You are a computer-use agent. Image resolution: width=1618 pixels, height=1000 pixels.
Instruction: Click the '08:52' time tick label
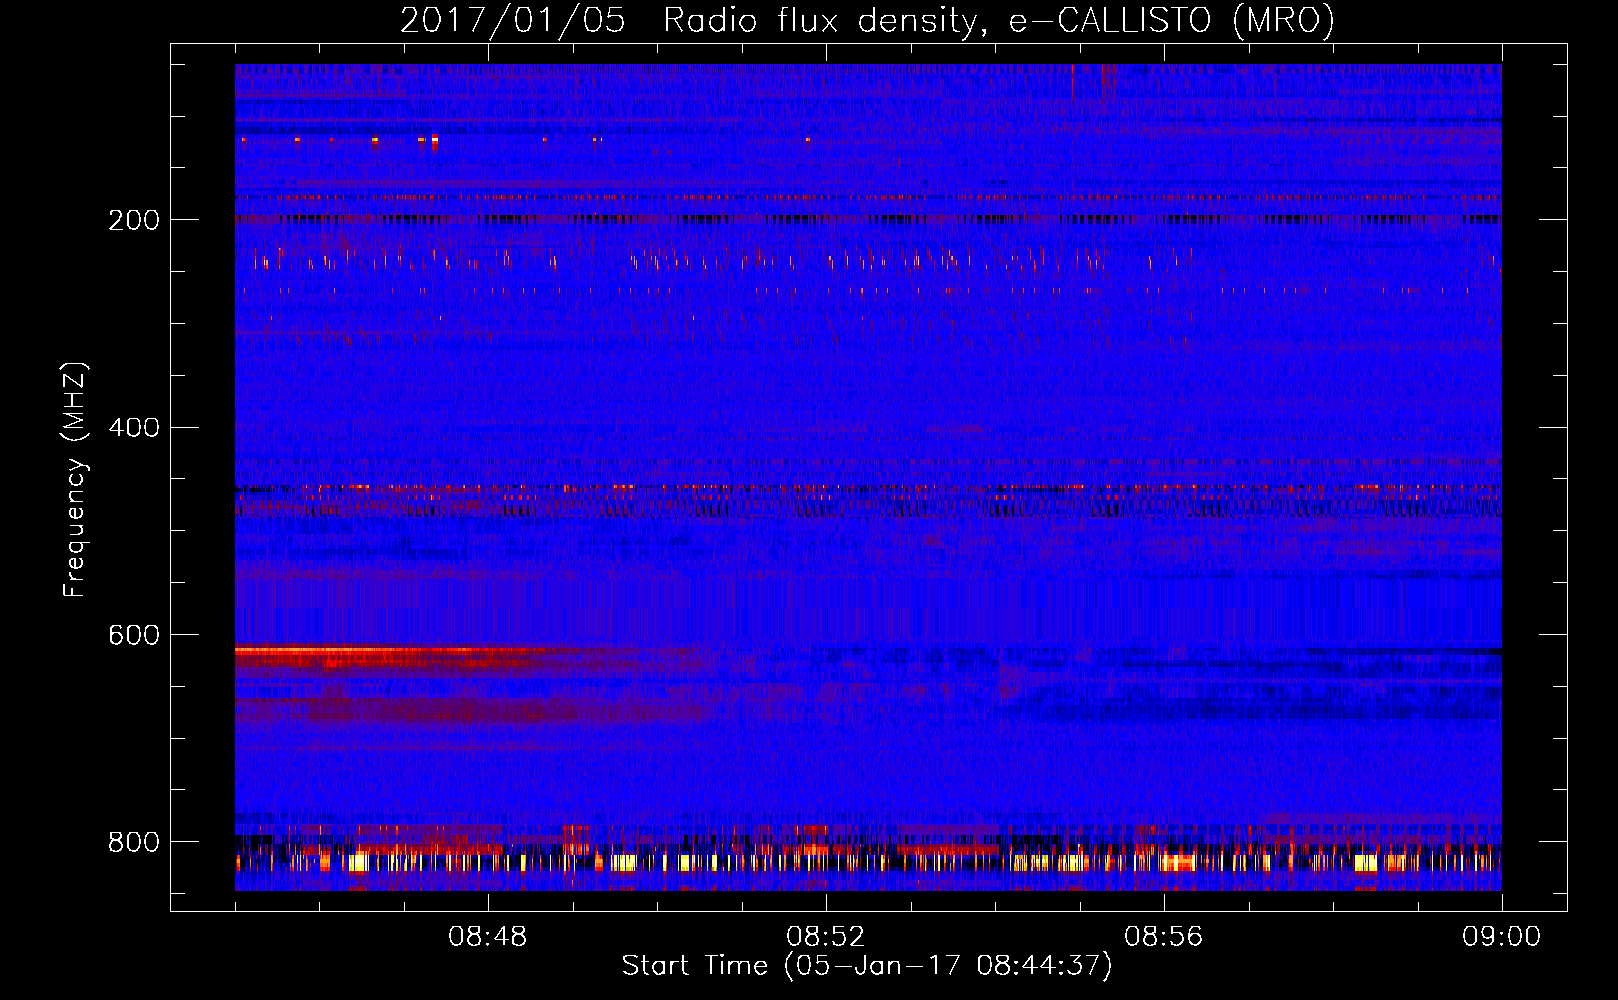click(x=826, y=937)
